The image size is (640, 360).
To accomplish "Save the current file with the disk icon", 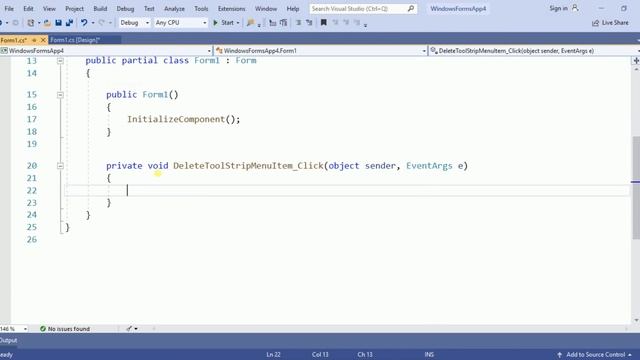I will (58, 23).
